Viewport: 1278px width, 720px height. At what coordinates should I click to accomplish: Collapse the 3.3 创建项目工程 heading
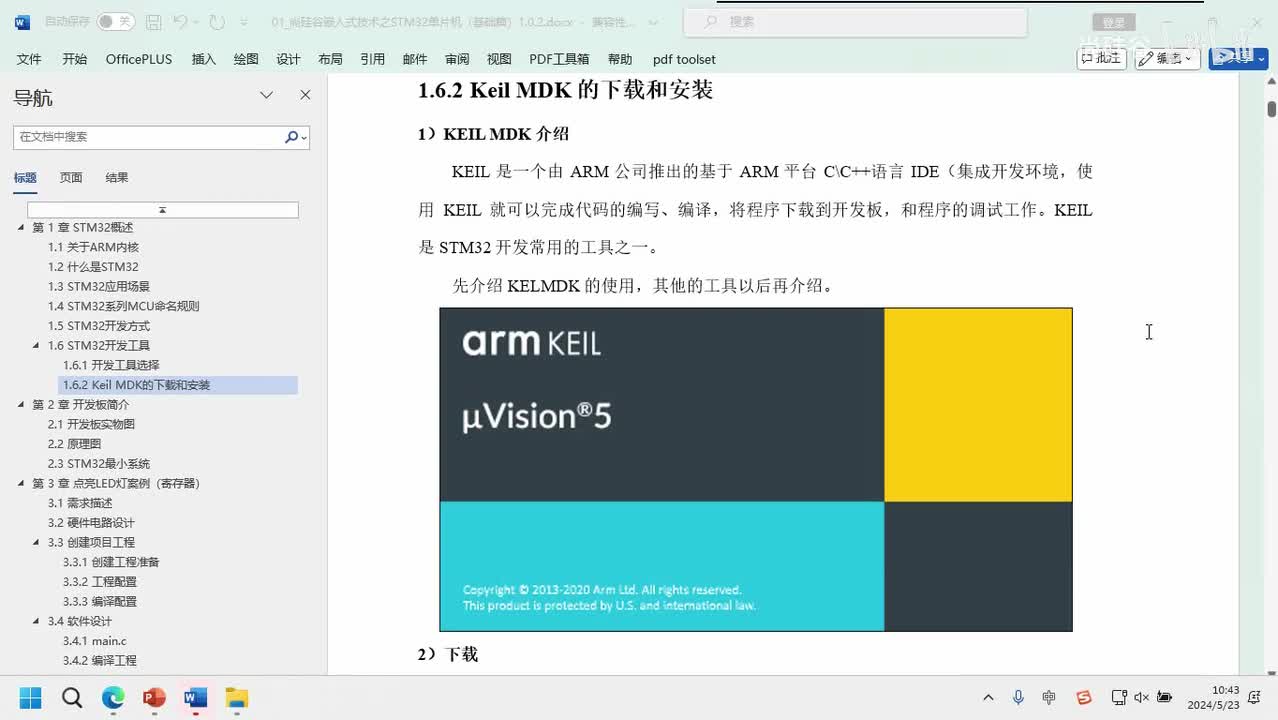pos(37,543)
